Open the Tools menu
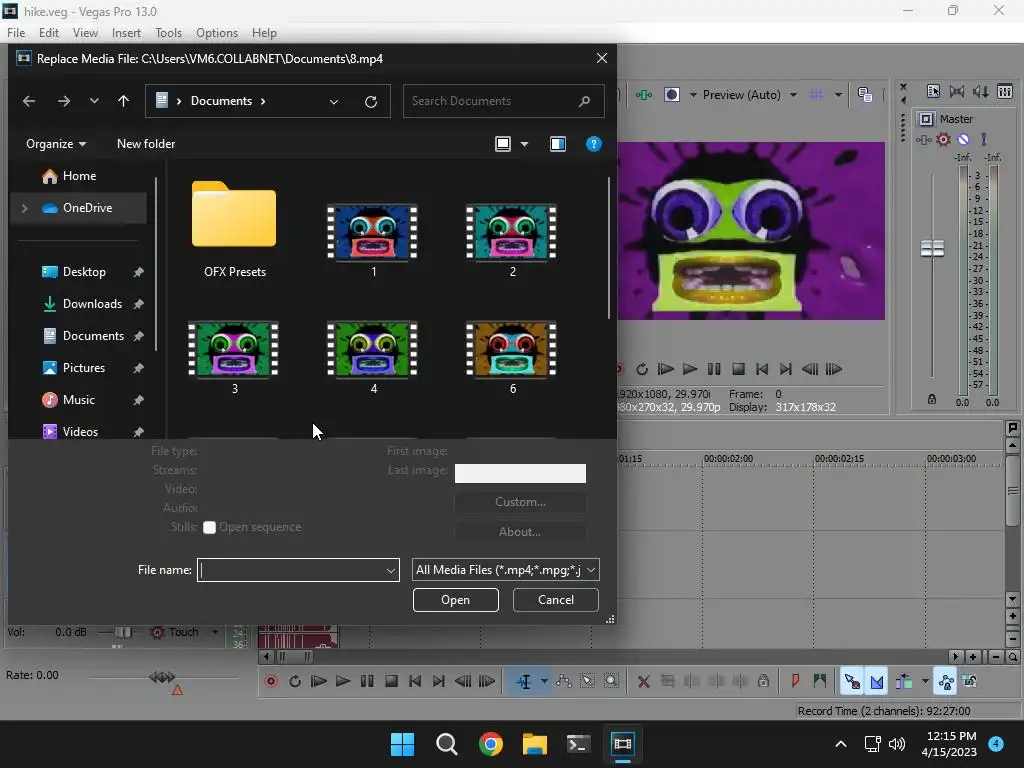Image resolution: width=1024 pixels, height=768 pixels. (x=168, y=33)
